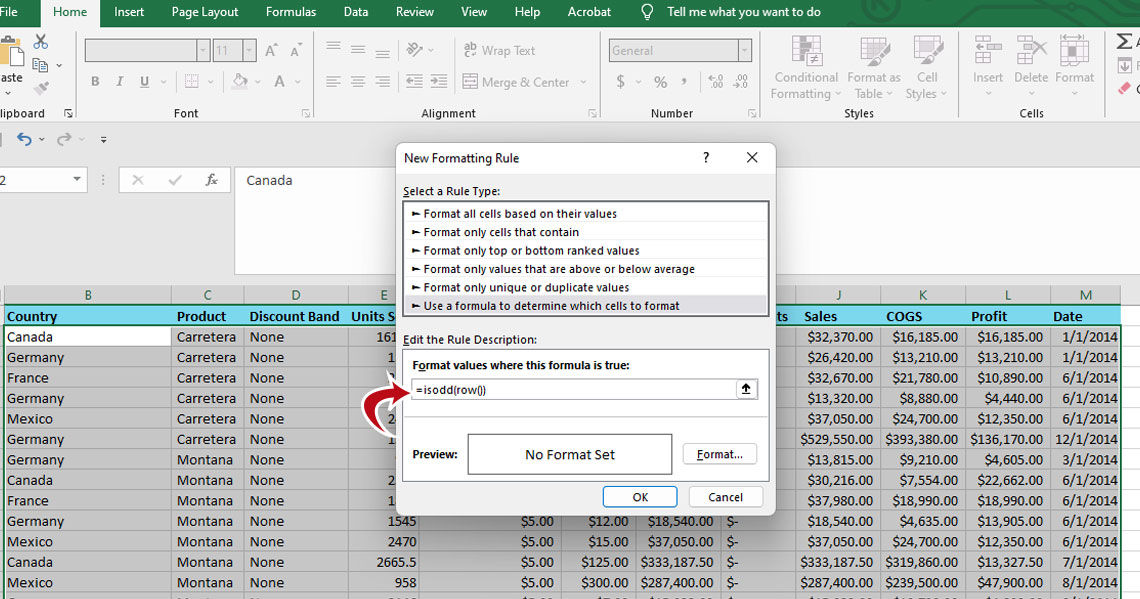1140x599 pixels.
Task: Switch to the Formulas ribbon tab
Action: click(x=290, y=12)
